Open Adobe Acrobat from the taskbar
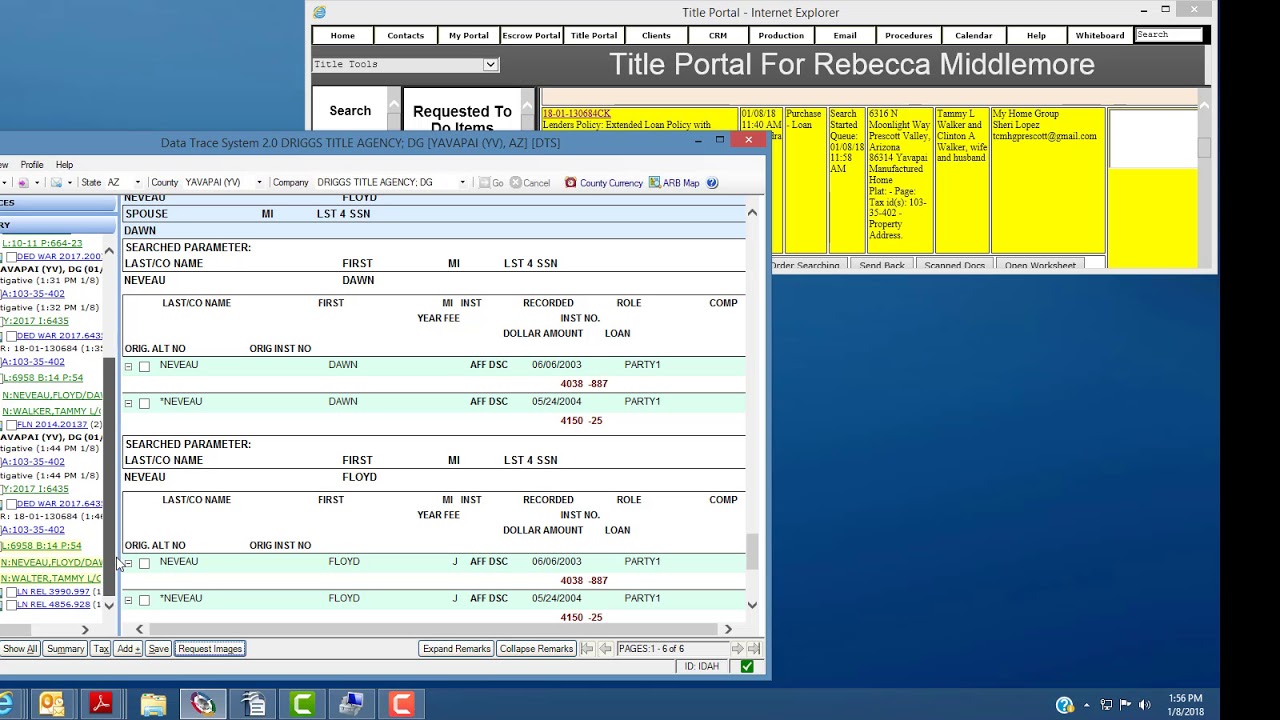Image resolution: width=1280 pixels, height=720 pixels. (101, 704)
